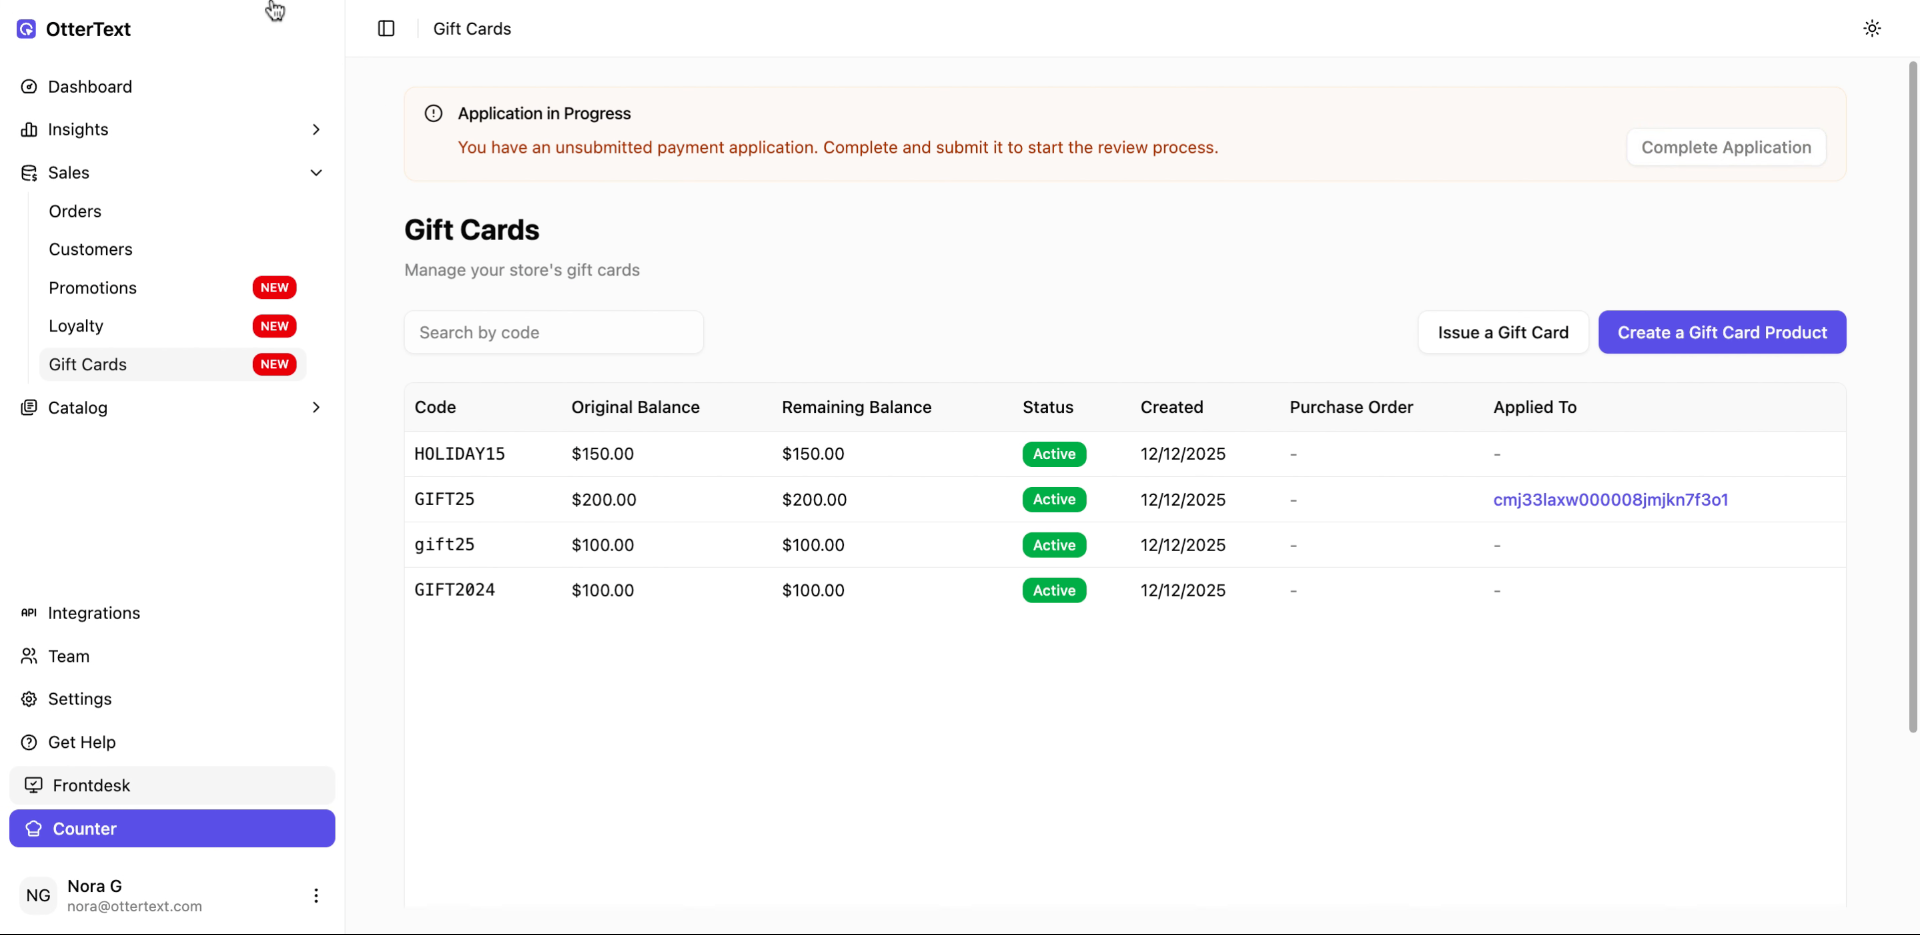1920x935 pixels.
Task: Click the Integrations API icon
Action: point(29,613)
